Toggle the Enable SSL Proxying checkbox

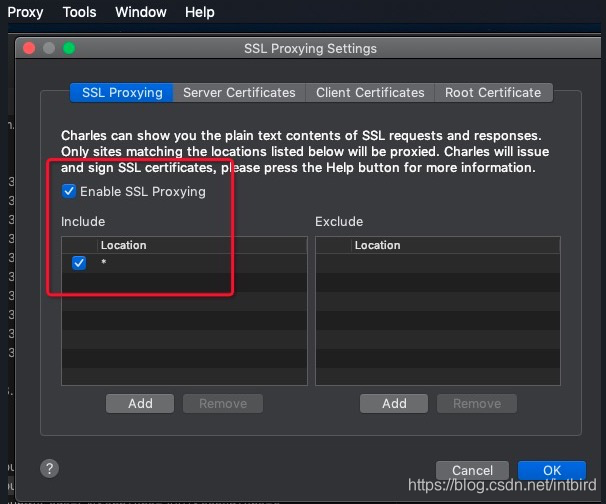pos(69,191)
